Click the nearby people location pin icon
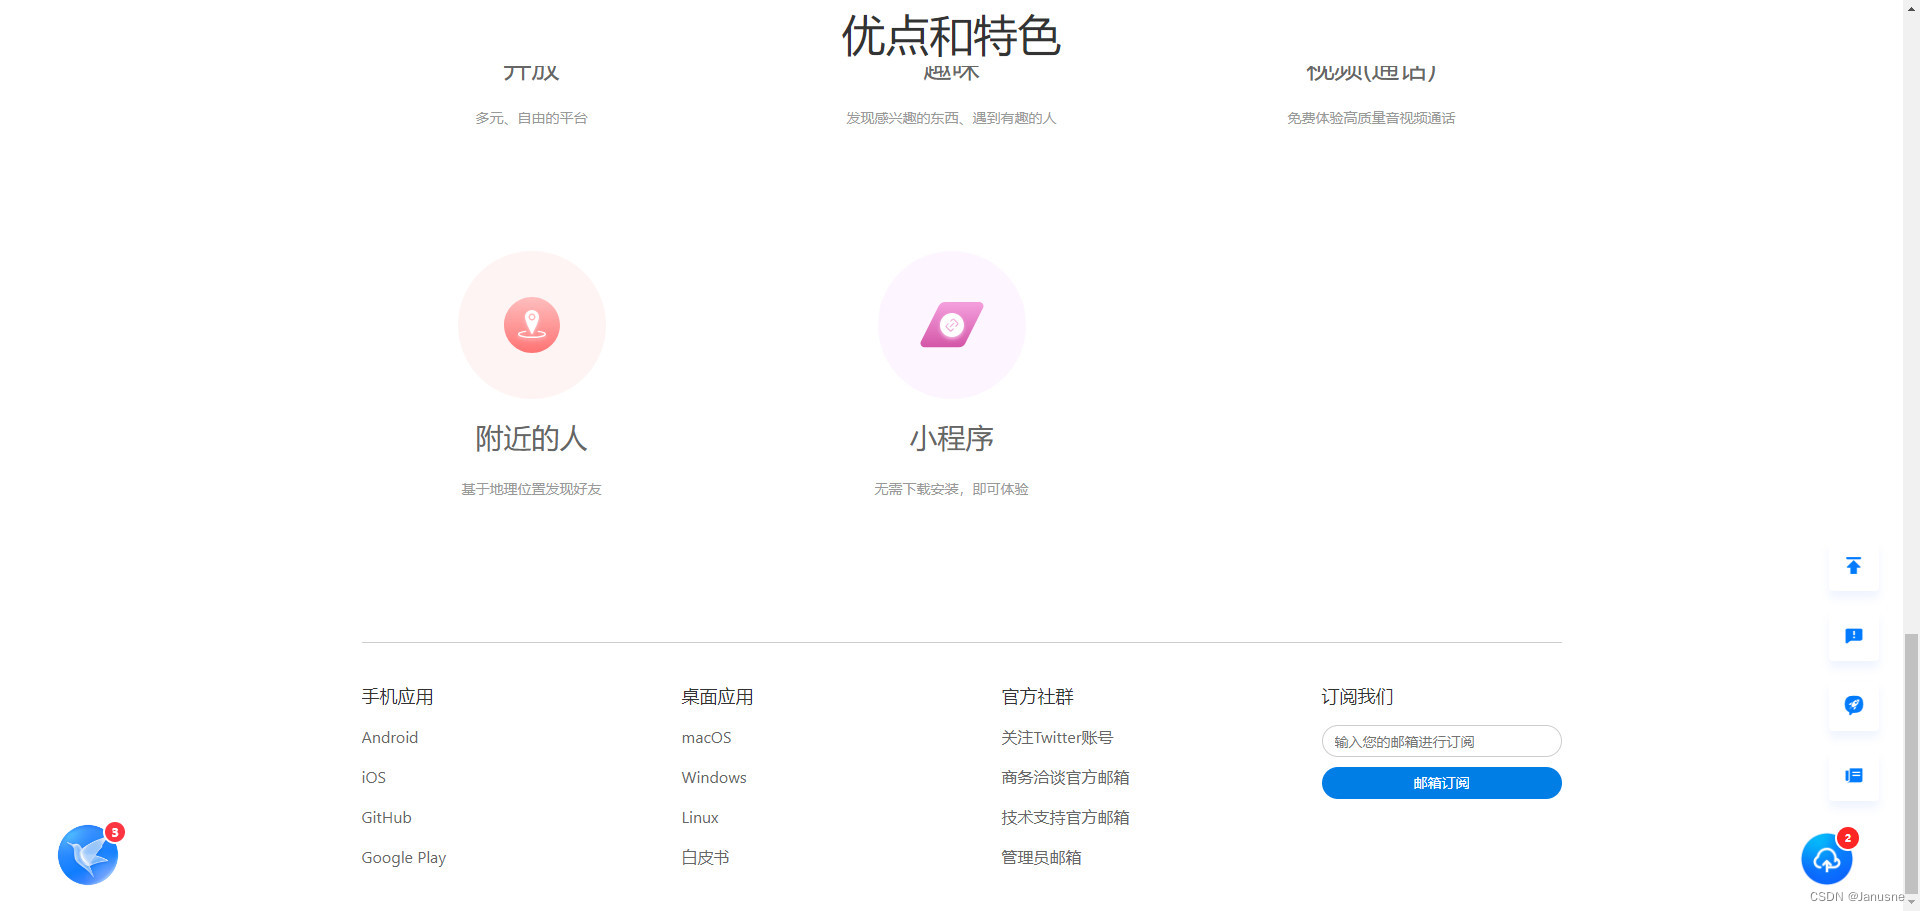Image resolution: width=1920 pixels, height=911 pixels. coord(531,325)
